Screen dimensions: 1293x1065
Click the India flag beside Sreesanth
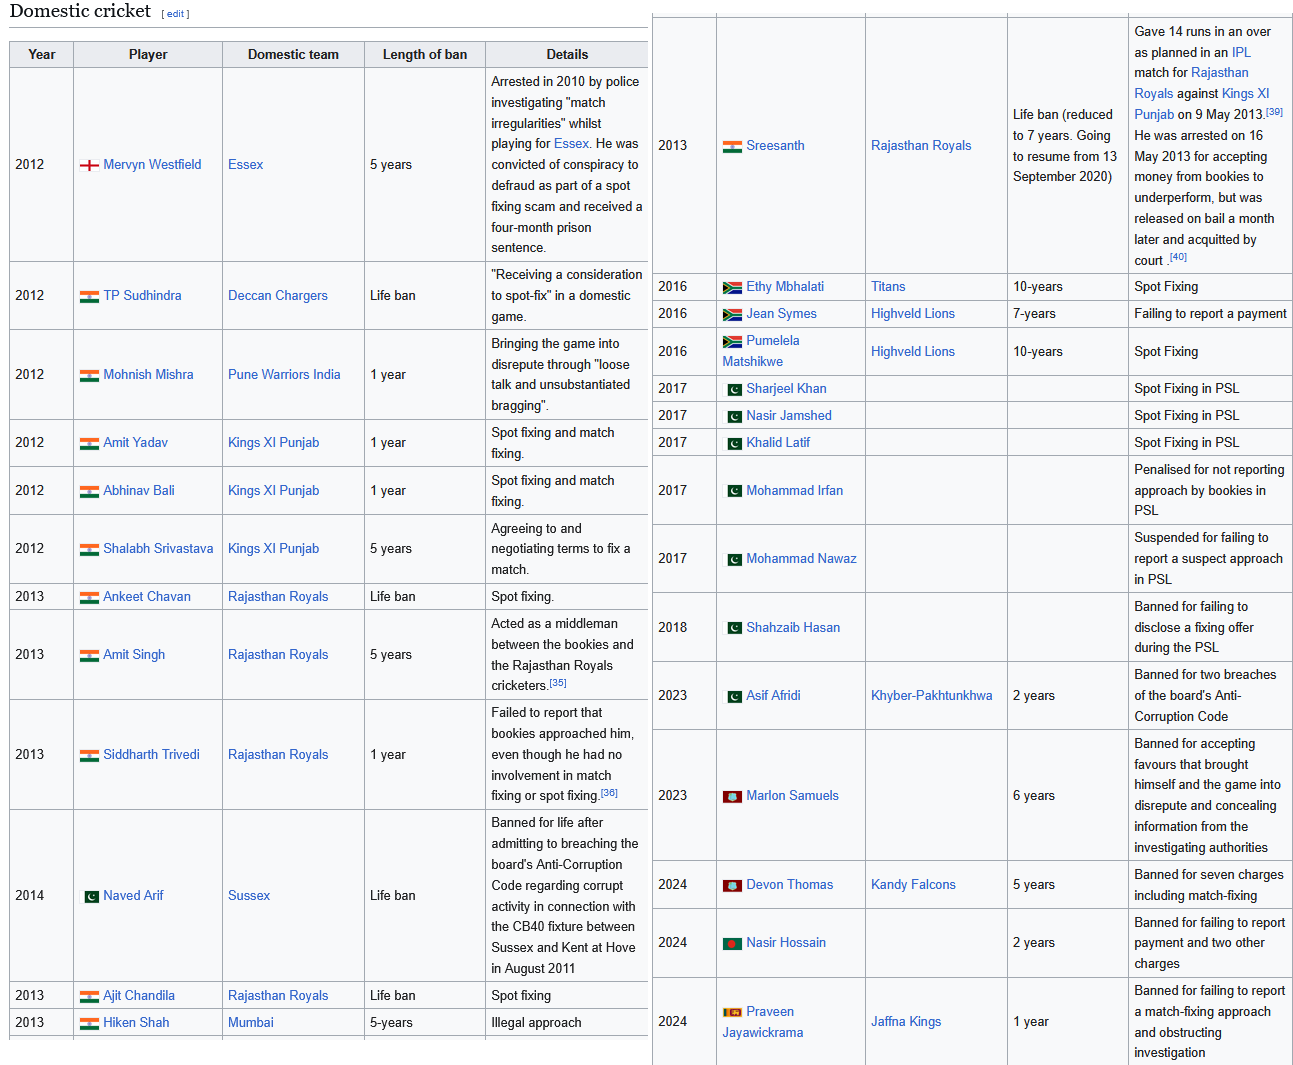point(732,146)
